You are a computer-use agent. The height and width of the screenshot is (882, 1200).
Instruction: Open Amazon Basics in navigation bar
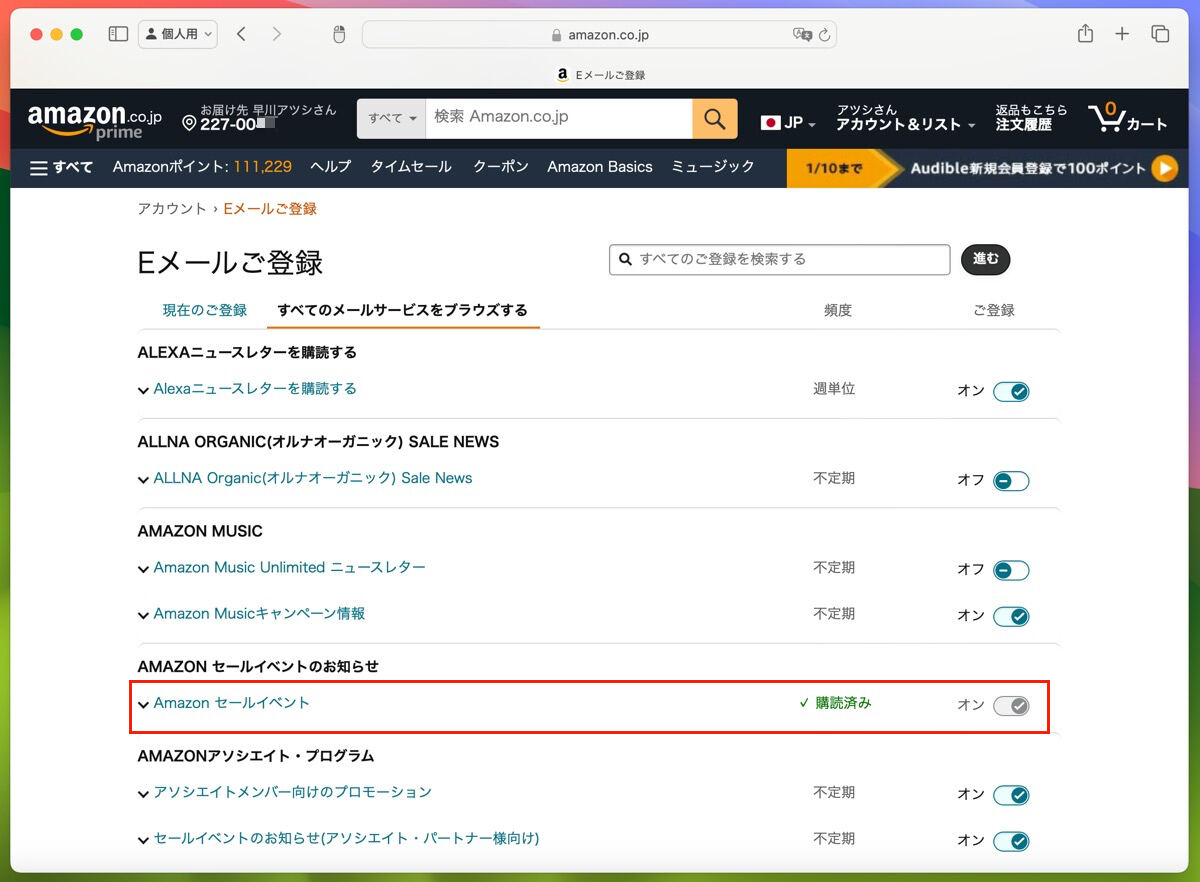click(x=600, y=167)
